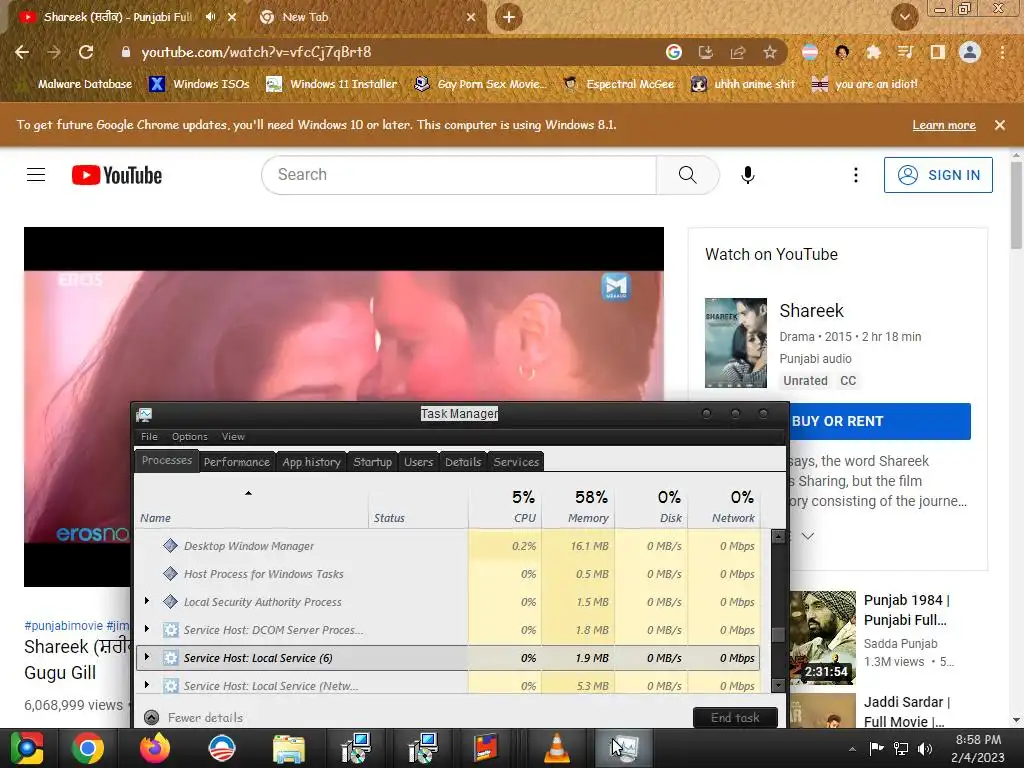
Task: Click the Action Center flag icon in tray
Action: (x=876, y=748)
